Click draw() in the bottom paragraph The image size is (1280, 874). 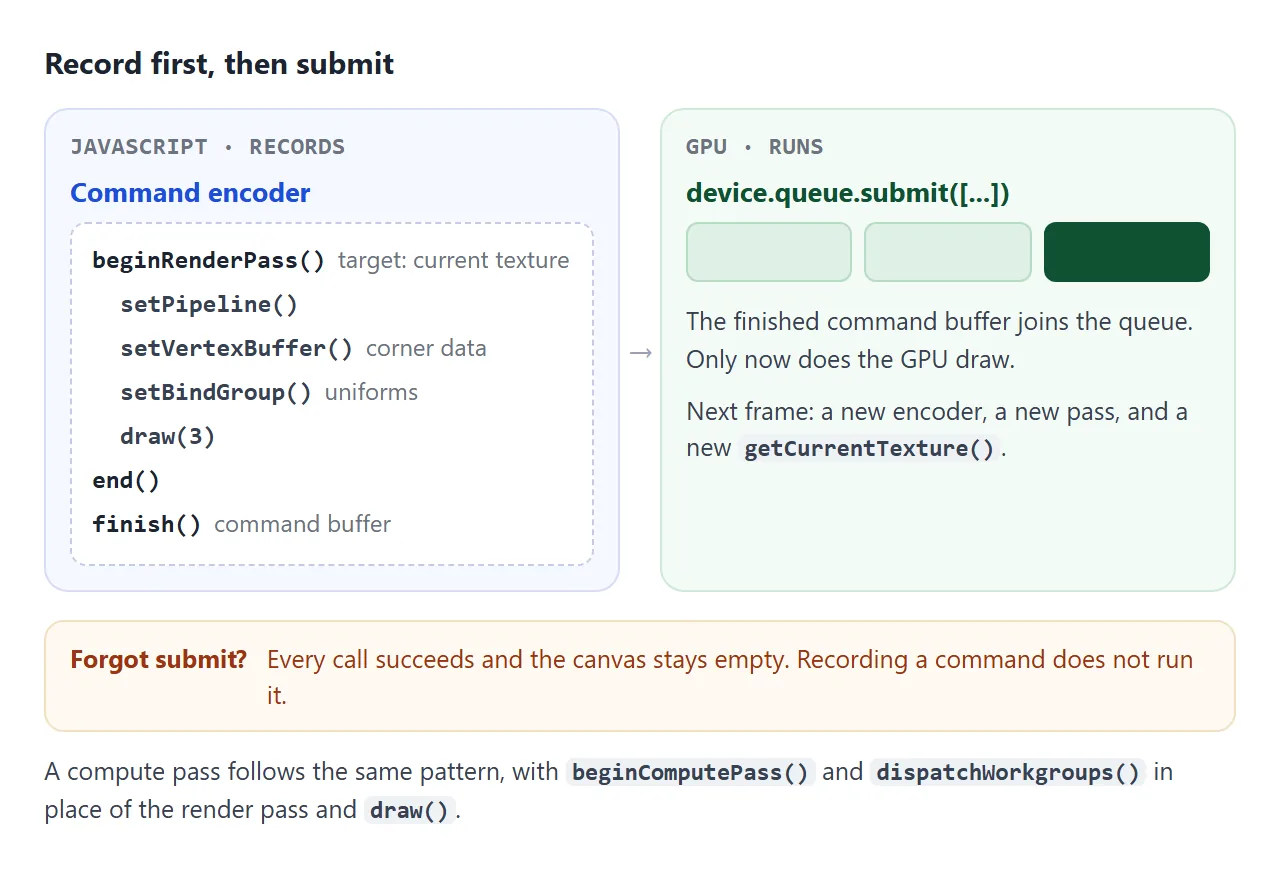pos(410,811)
